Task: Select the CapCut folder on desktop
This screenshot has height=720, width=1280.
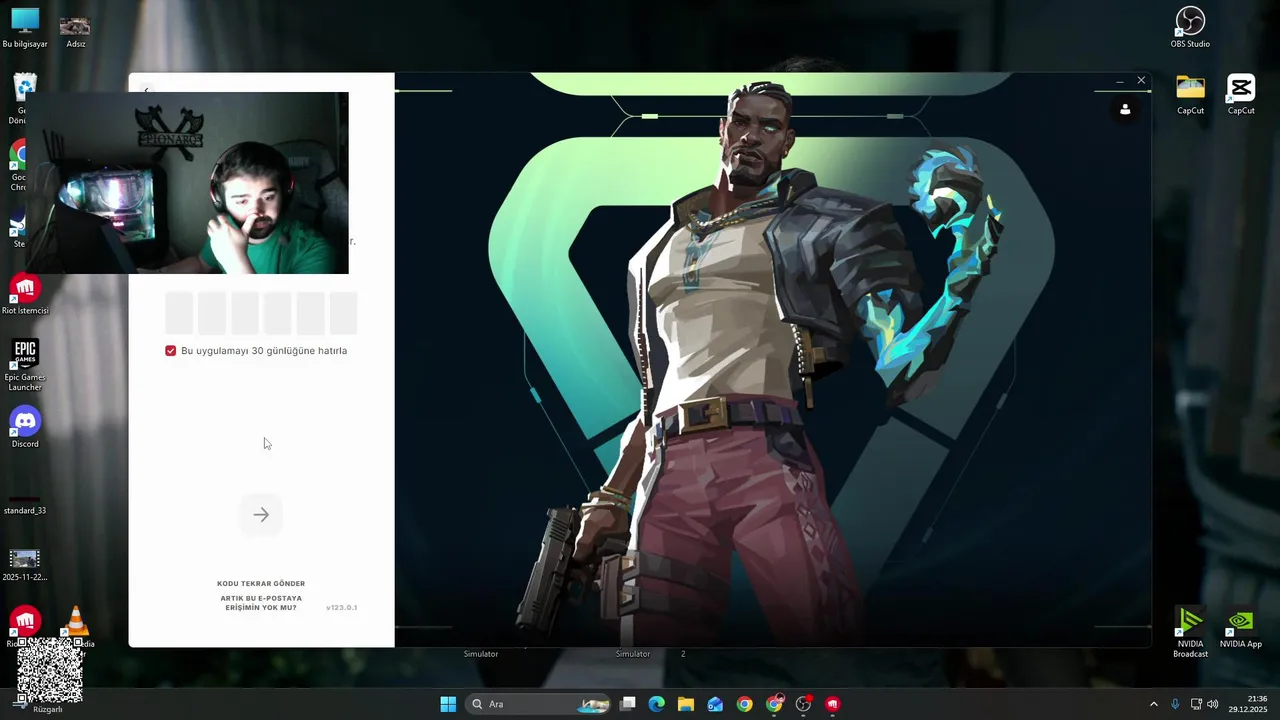Action: (1190, 95)
